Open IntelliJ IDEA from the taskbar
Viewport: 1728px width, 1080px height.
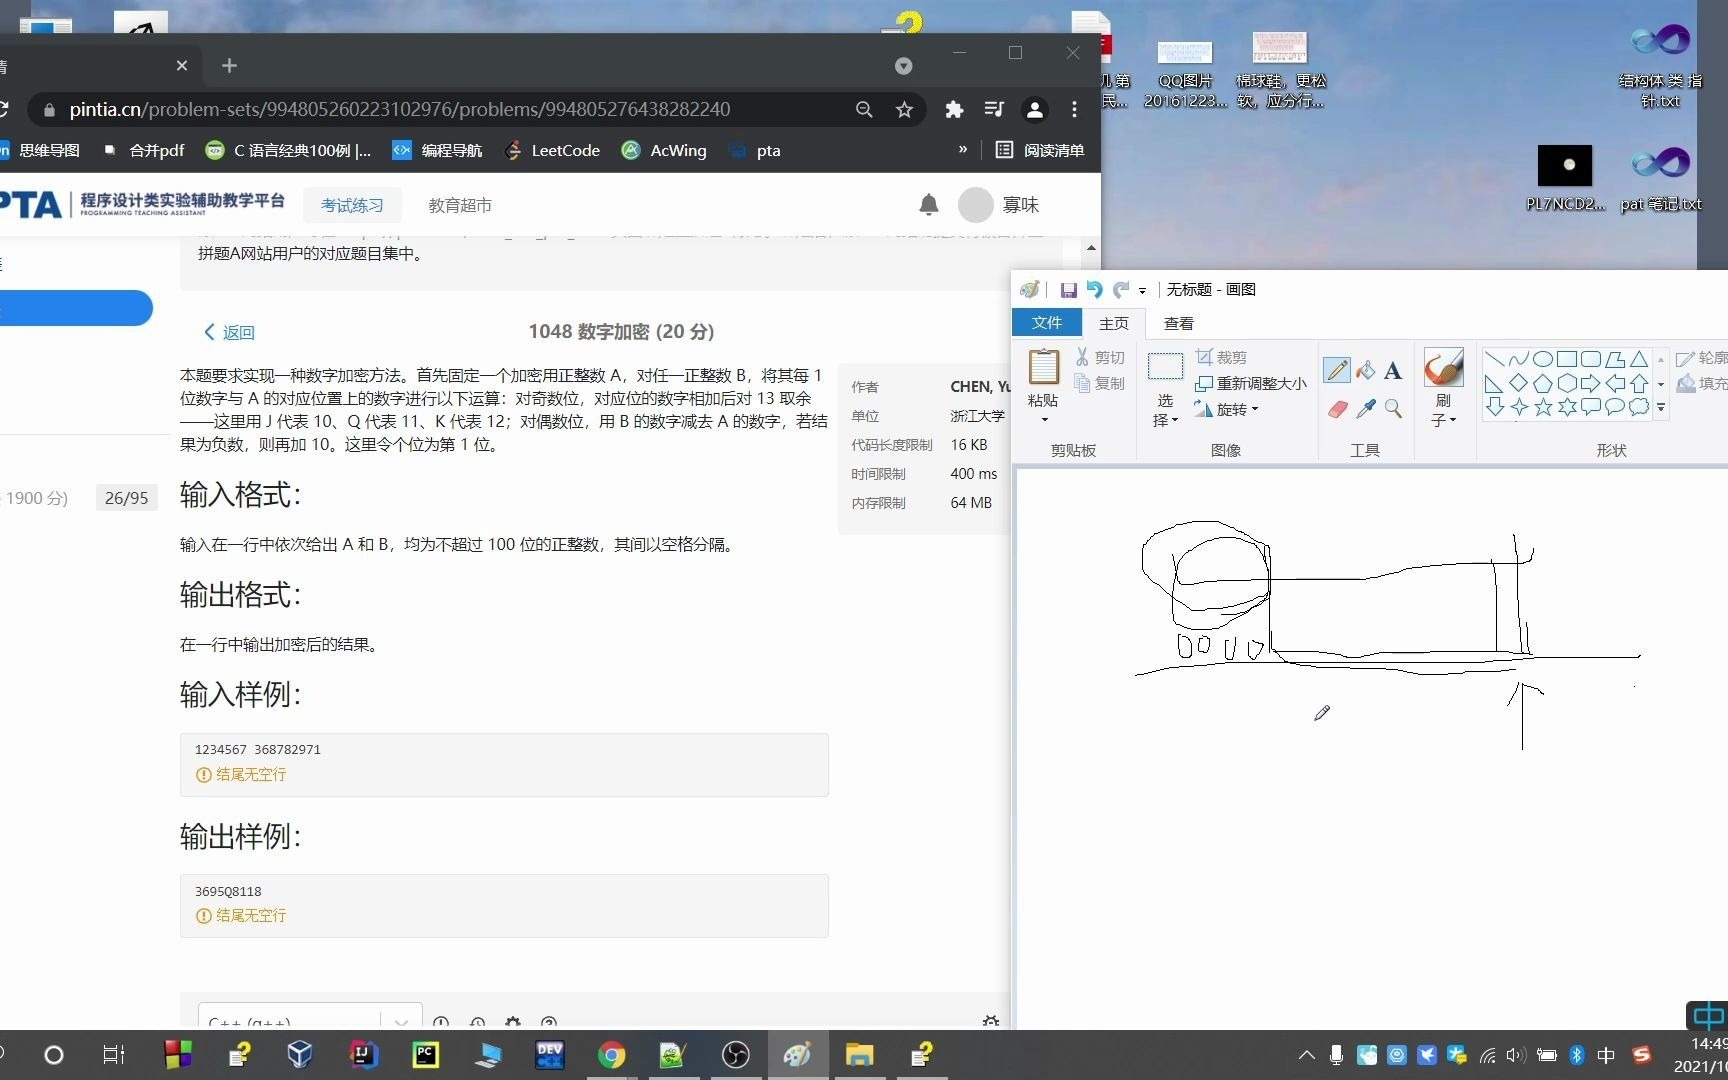[x=364, y=1055]
